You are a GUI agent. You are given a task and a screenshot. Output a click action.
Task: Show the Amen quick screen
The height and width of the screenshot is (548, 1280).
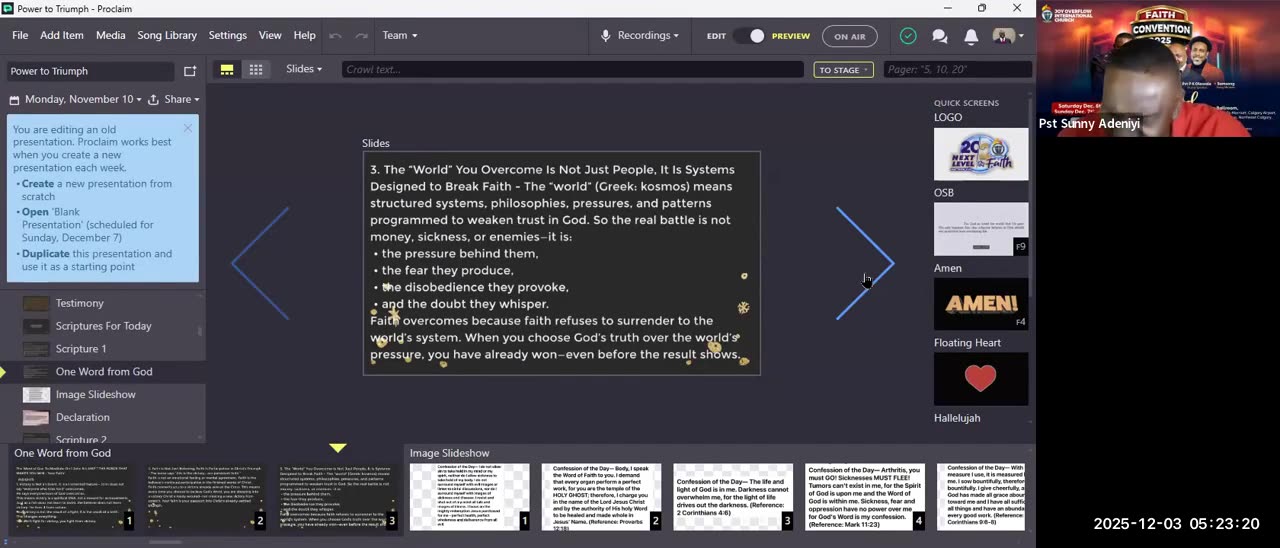(980, 304)
